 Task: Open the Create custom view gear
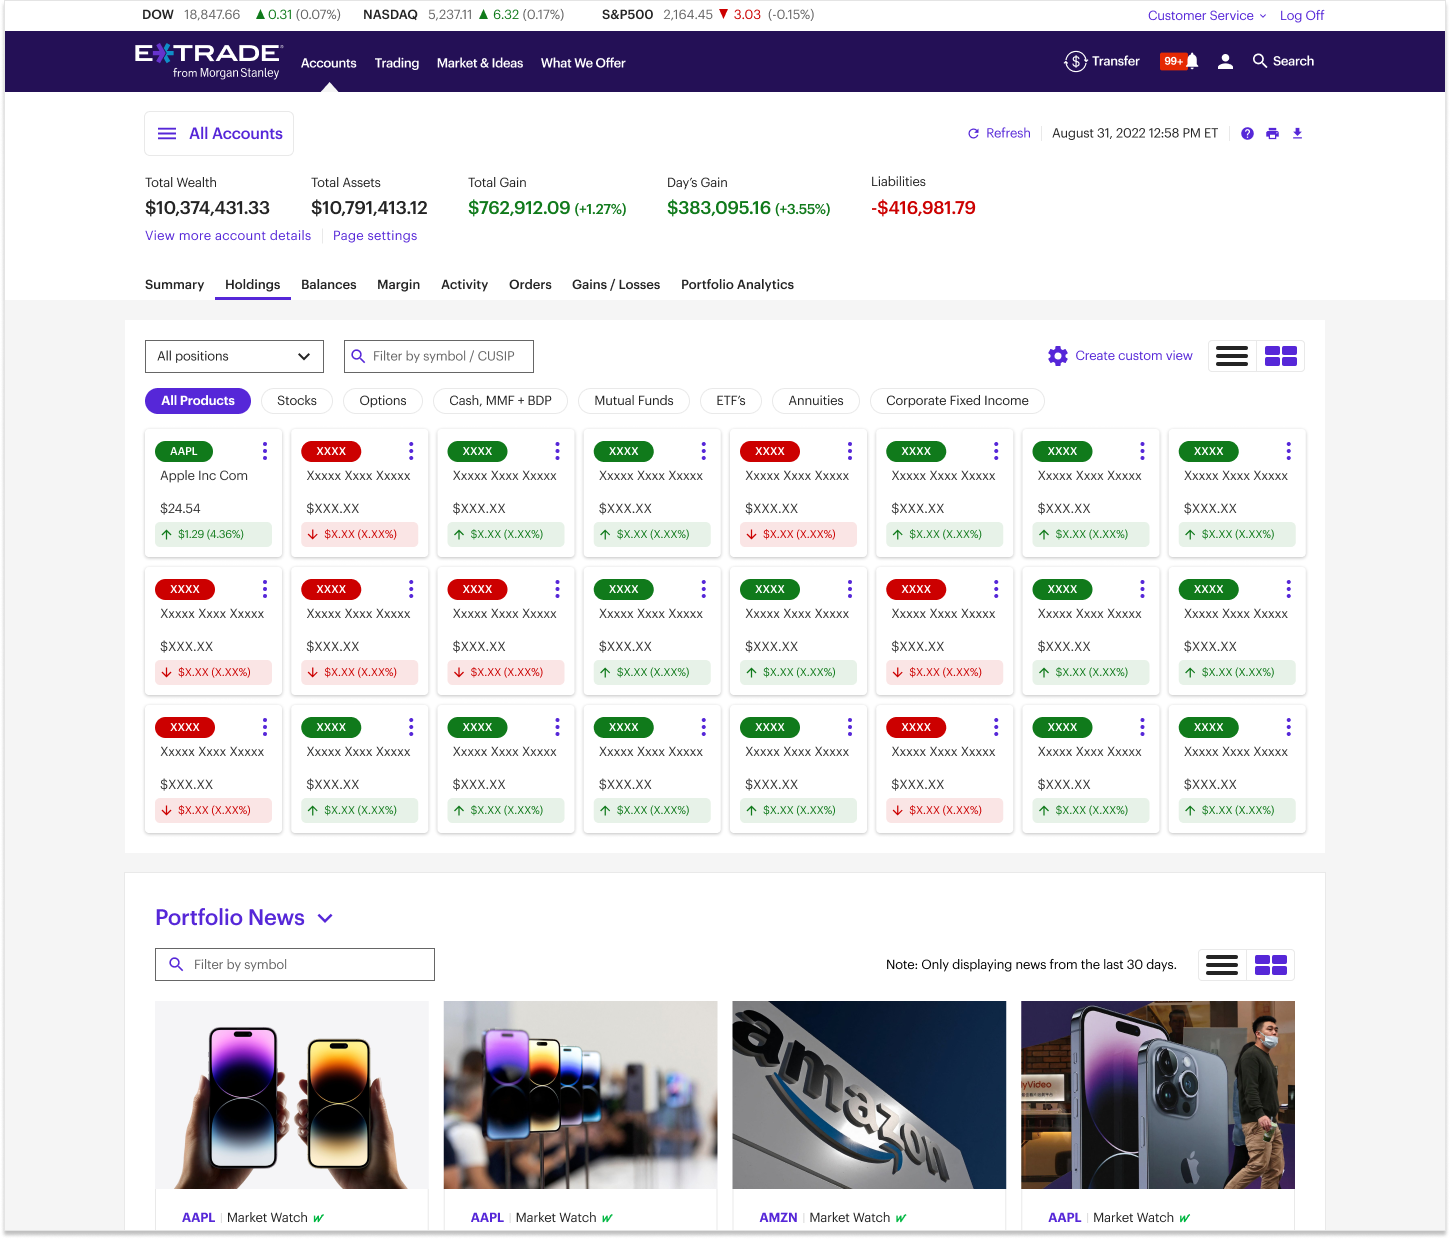tap(1058, 356)
